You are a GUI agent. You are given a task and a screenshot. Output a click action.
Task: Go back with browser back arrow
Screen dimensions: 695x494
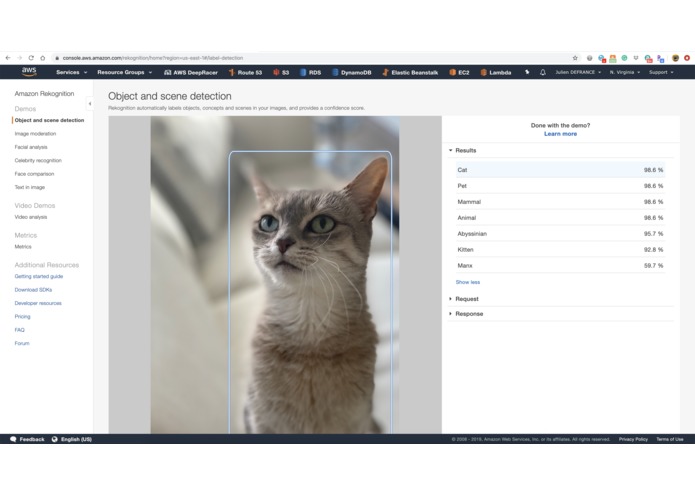click(8, 58)
